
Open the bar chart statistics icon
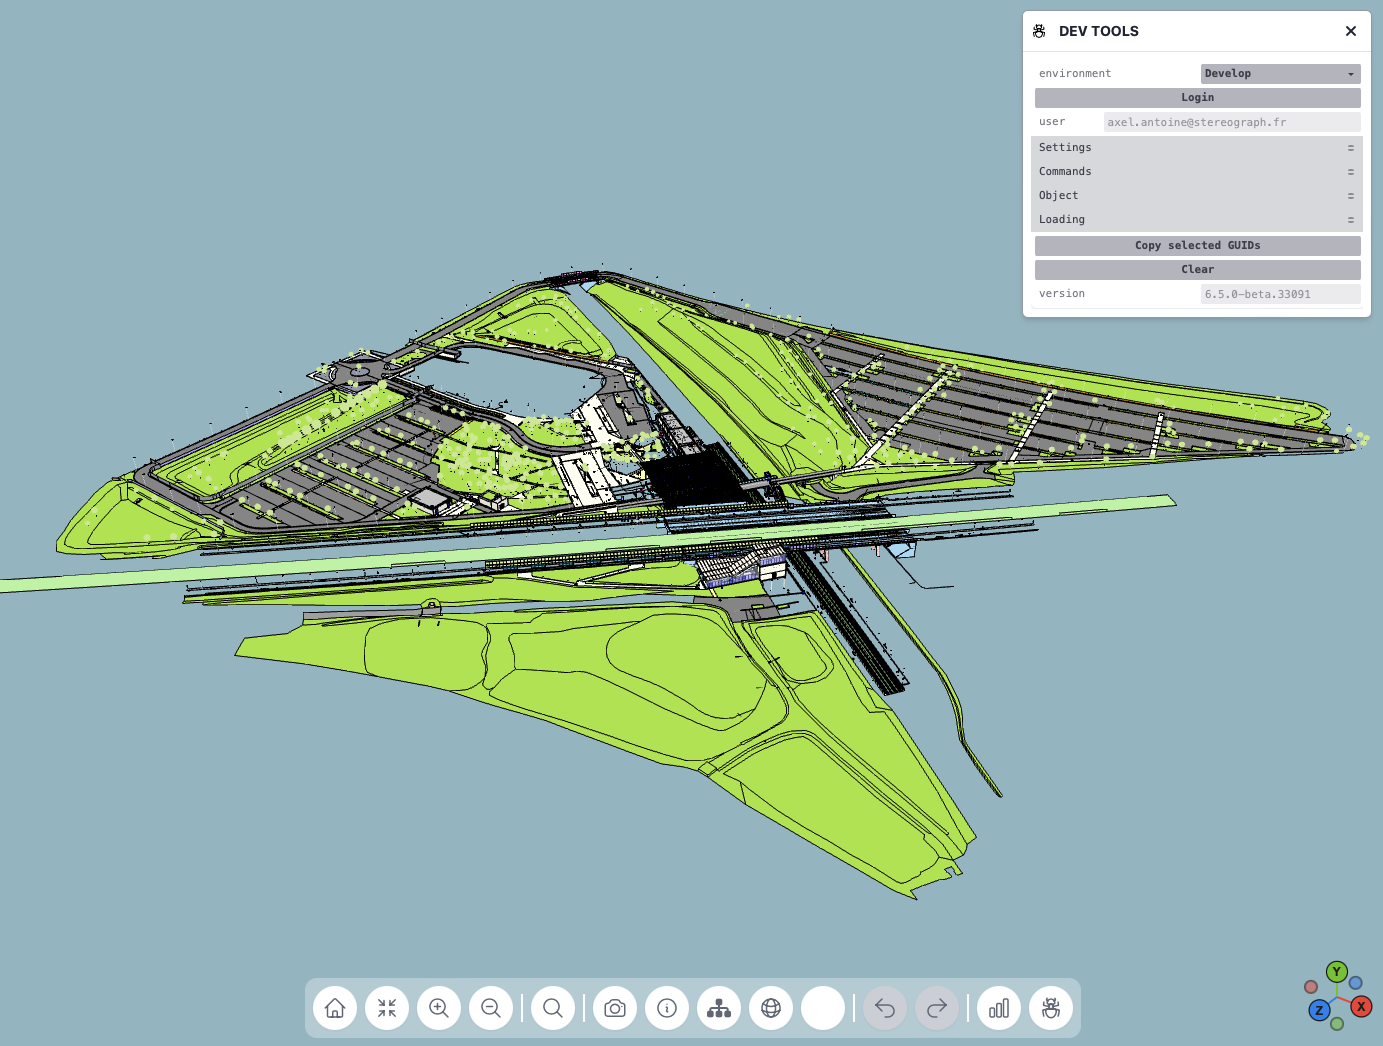click(999, 1008)
